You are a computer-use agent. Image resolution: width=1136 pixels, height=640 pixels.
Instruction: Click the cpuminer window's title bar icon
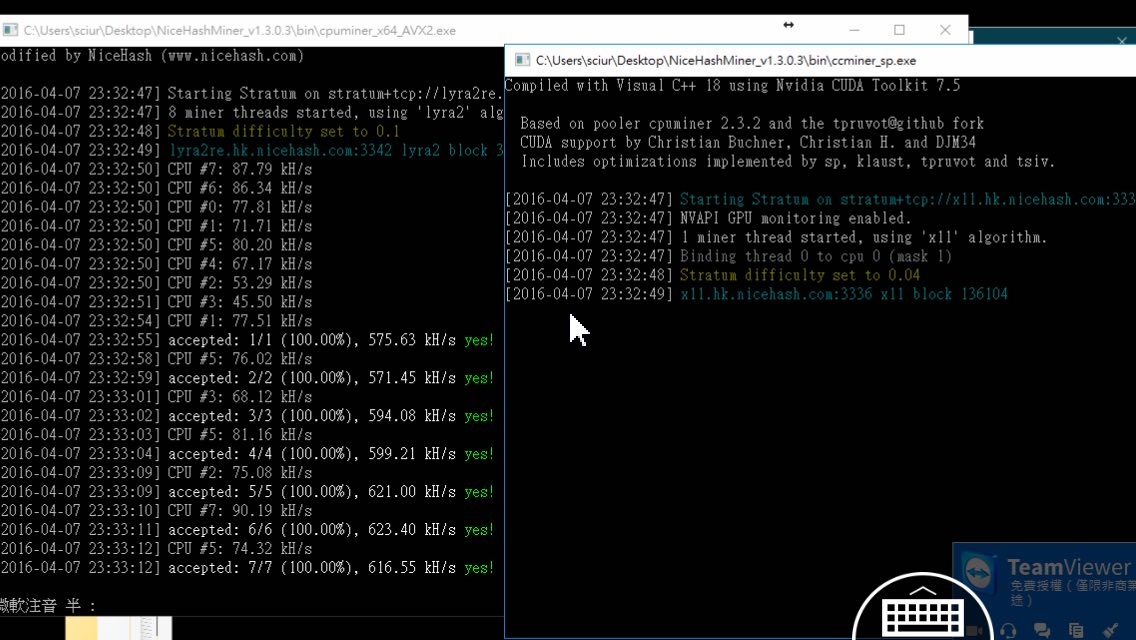coord(10,30)
